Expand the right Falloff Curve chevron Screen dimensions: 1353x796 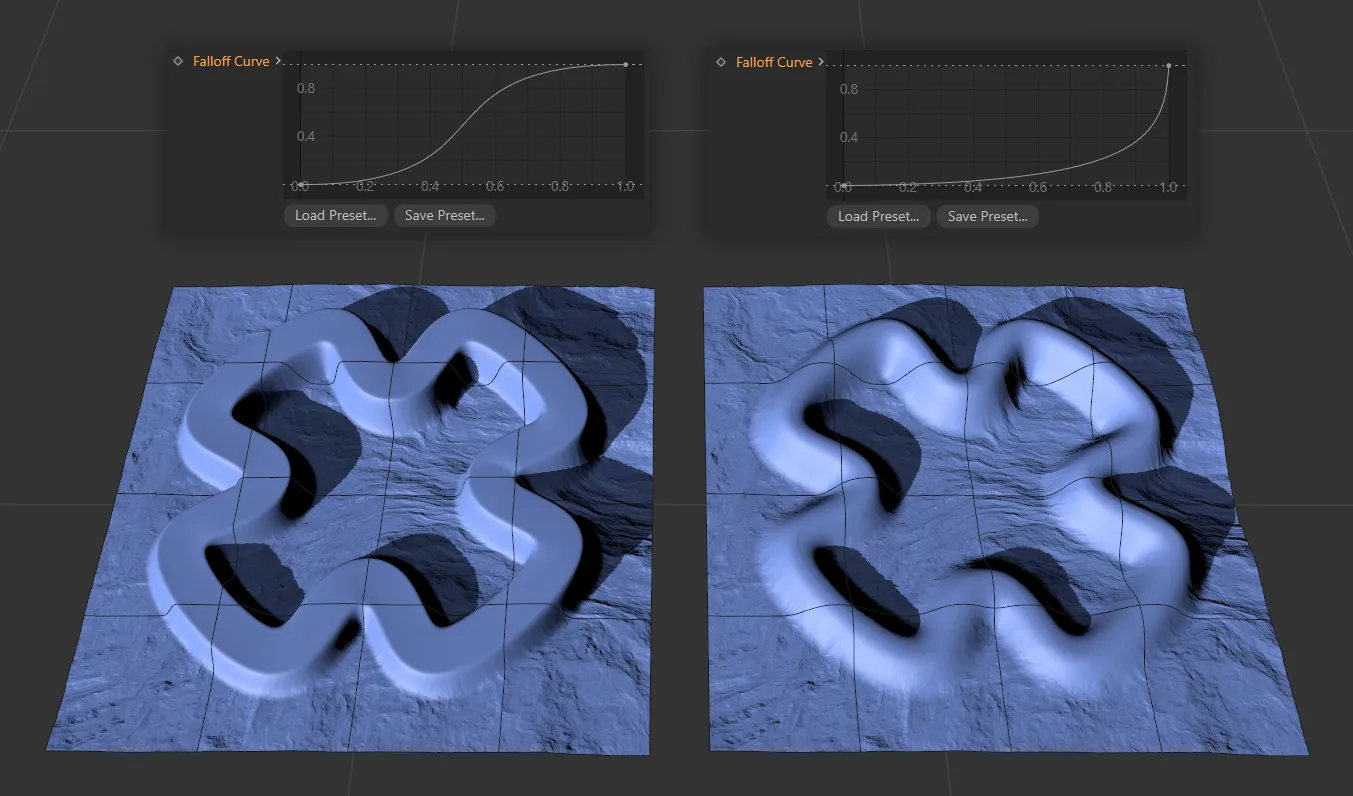point(821,62)
